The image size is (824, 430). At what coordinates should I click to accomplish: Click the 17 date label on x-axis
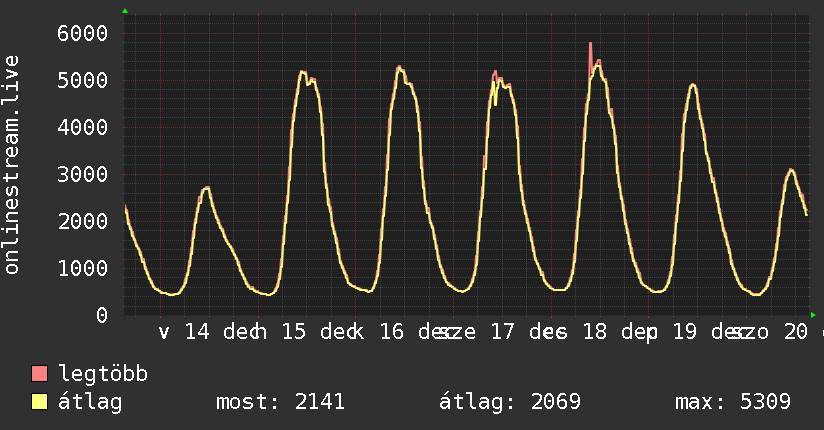(502, 332)
